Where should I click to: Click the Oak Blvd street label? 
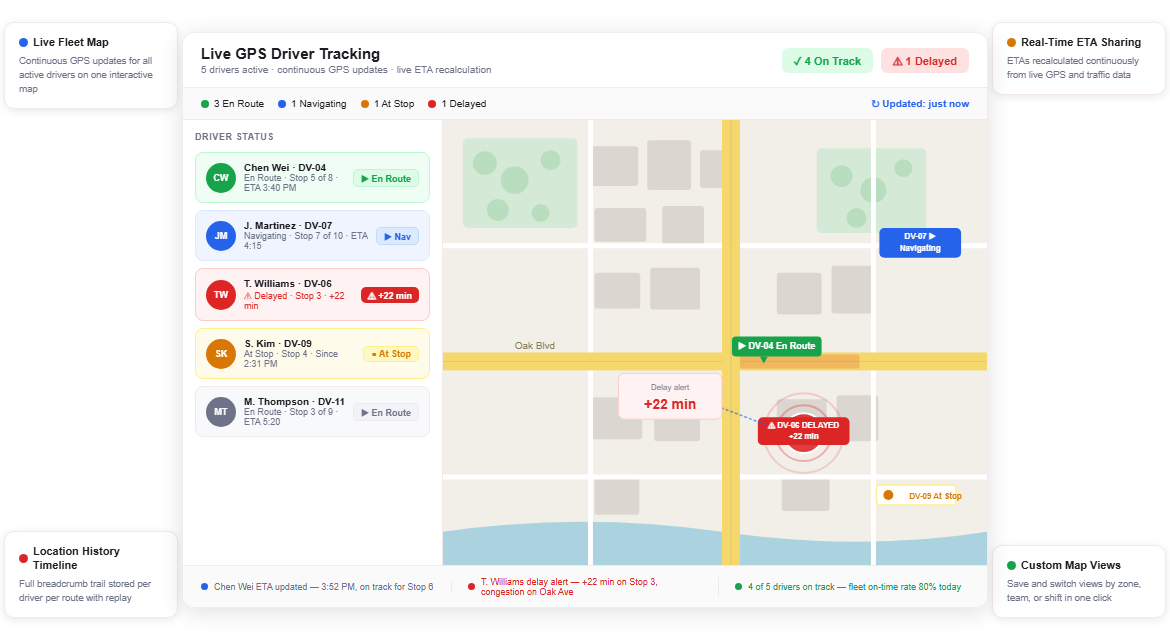pyautogui.click(x=534, y=345)
